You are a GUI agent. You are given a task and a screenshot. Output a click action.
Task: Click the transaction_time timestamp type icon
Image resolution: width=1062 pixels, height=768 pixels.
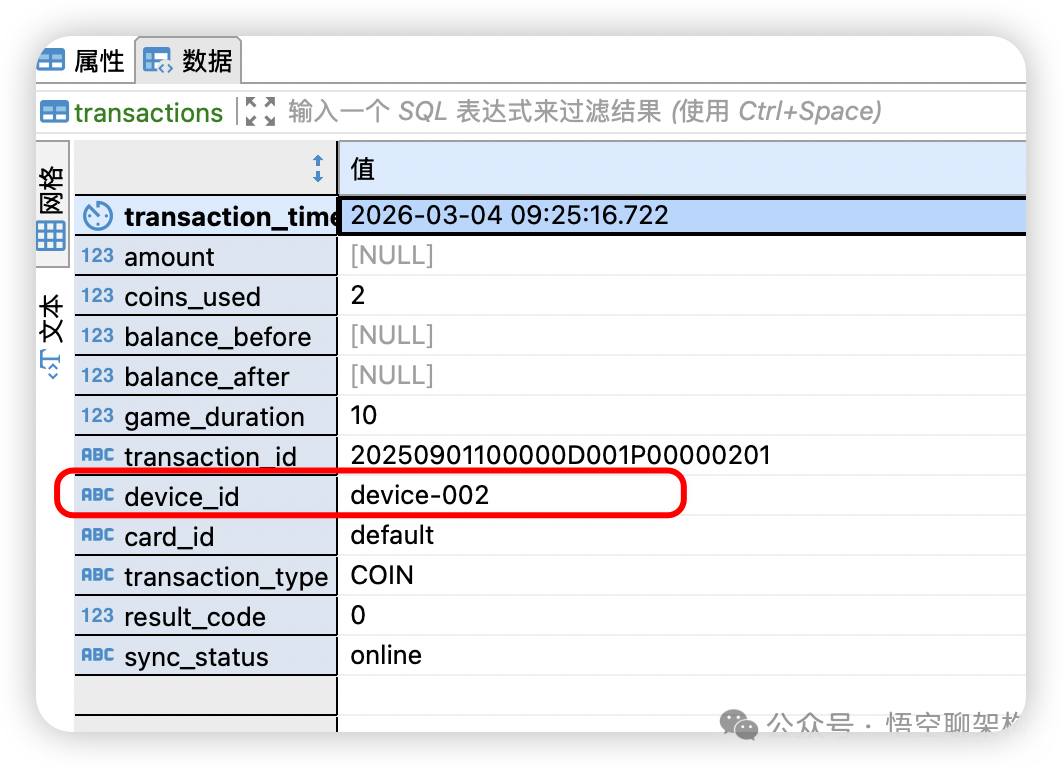pos(97,216)
